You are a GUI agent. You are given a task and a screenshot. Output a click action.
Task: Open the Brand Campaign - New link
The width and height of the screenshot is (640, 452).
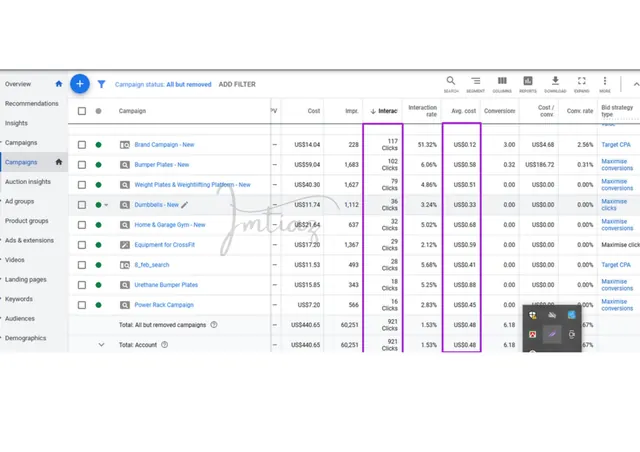pyautogui.click(x=164, y=145)
